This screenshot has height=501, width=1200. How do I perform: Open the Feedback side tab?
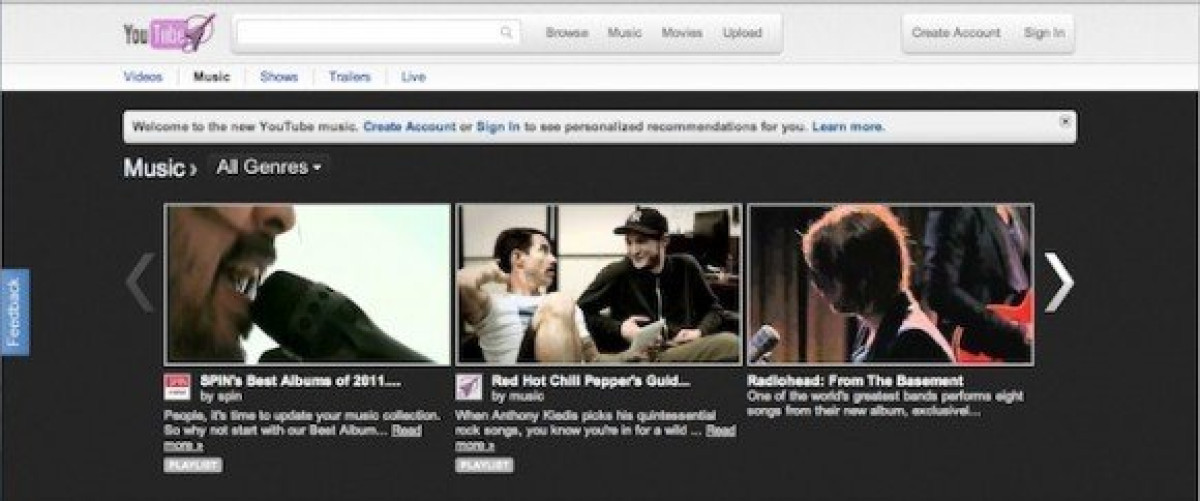point(14,312)
